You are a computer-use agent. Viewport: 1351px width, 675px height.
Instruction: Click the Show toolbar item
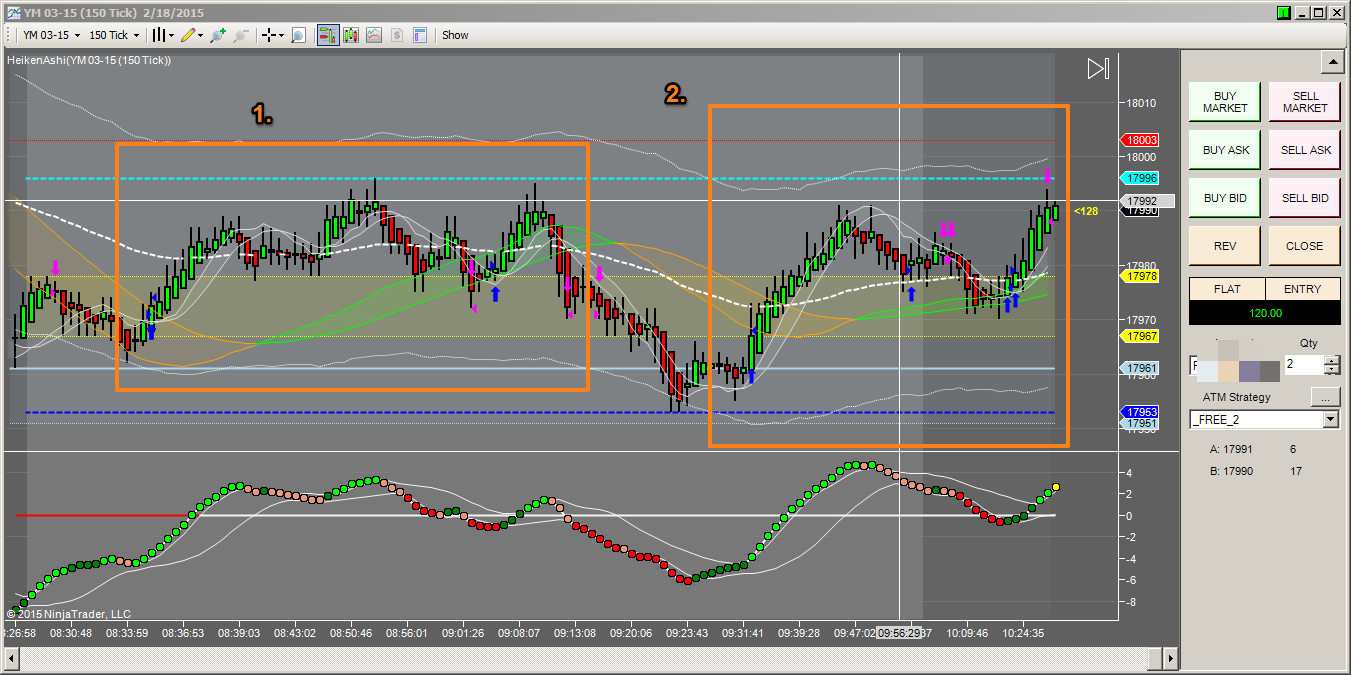click(455, 35)
